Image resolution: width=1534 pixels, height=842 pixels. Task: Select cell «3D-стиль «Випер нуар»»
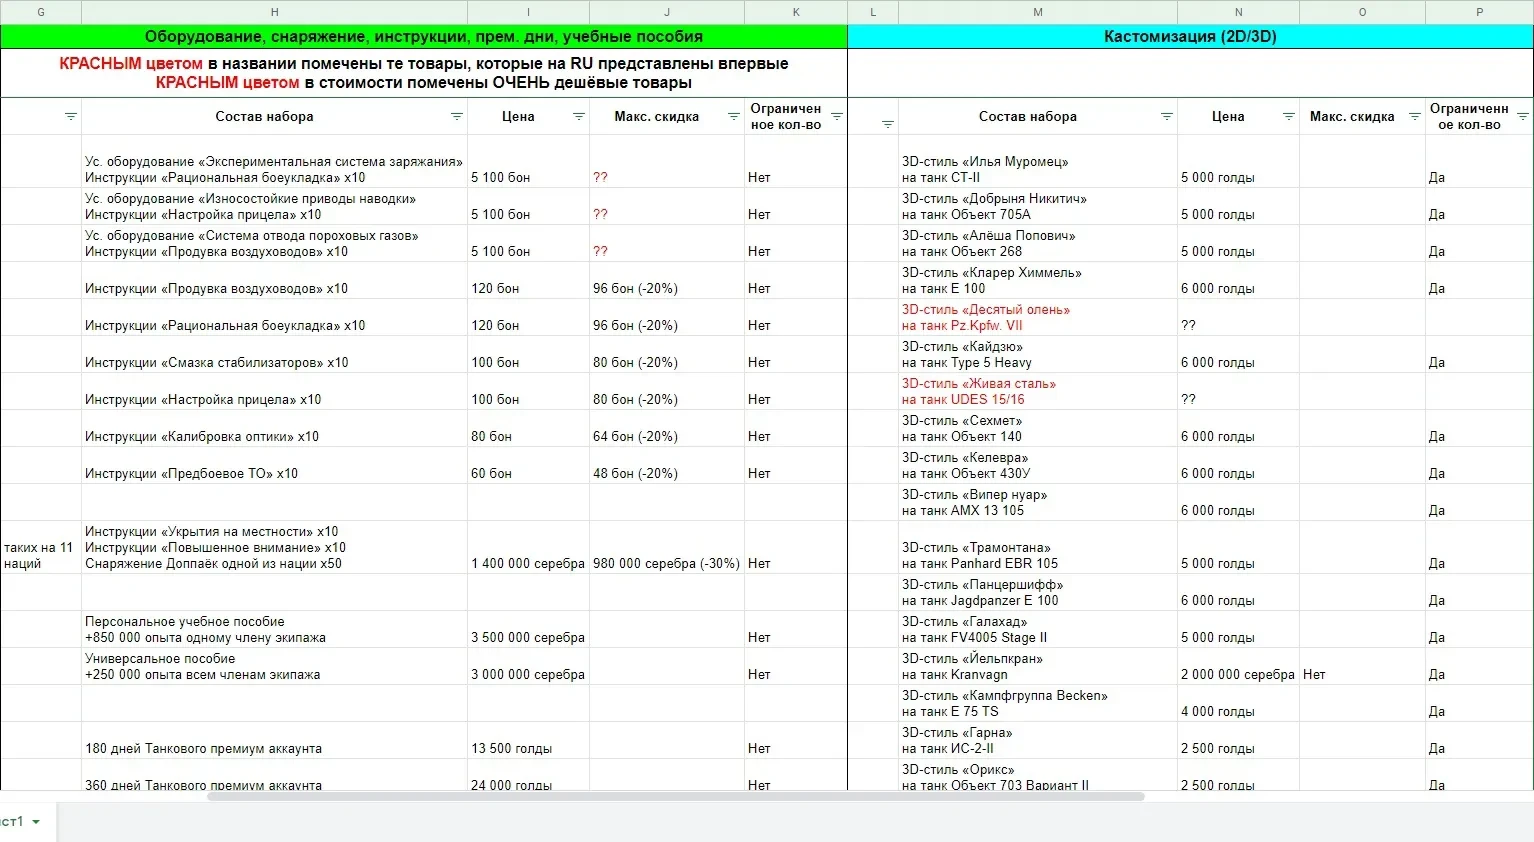click(x=1038, y=503)
